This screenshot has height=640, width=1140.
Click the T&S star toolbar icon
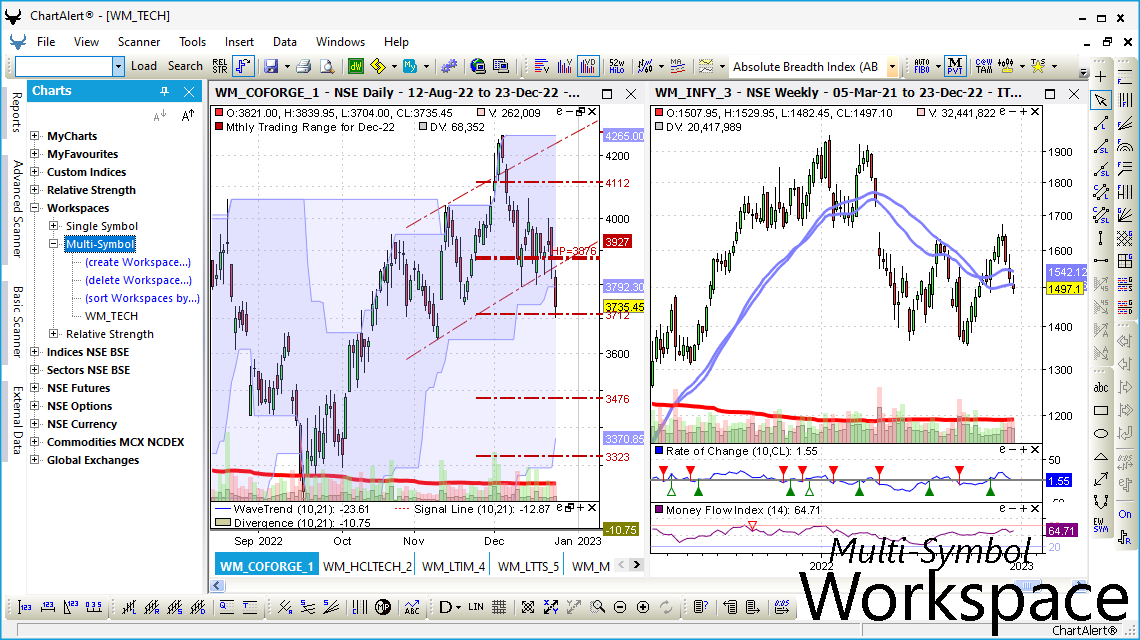click(1038, 66)
